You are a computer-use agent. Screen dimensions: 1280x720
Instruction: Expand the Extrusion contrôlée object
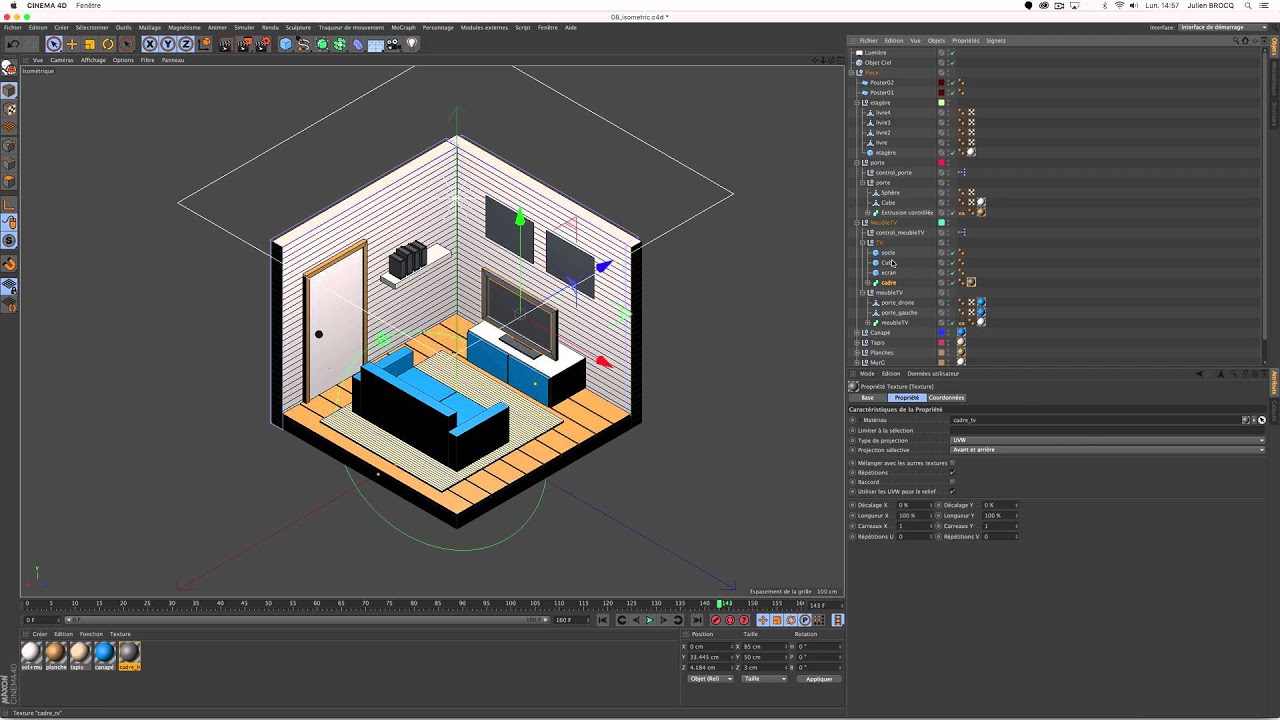868,213
